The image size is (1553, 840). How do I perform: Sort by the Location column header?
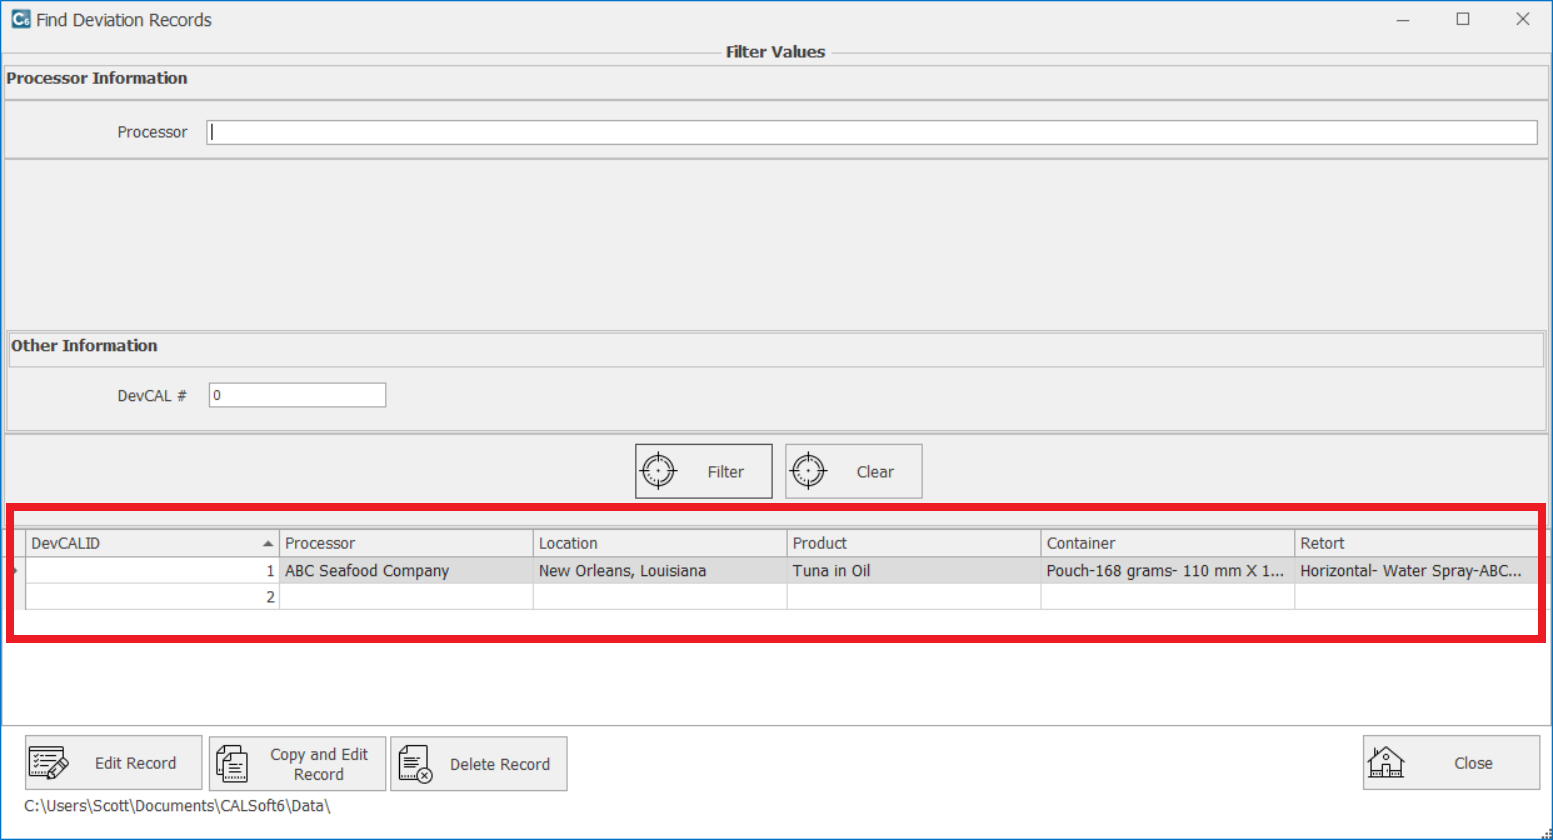(x=659, y=543)
